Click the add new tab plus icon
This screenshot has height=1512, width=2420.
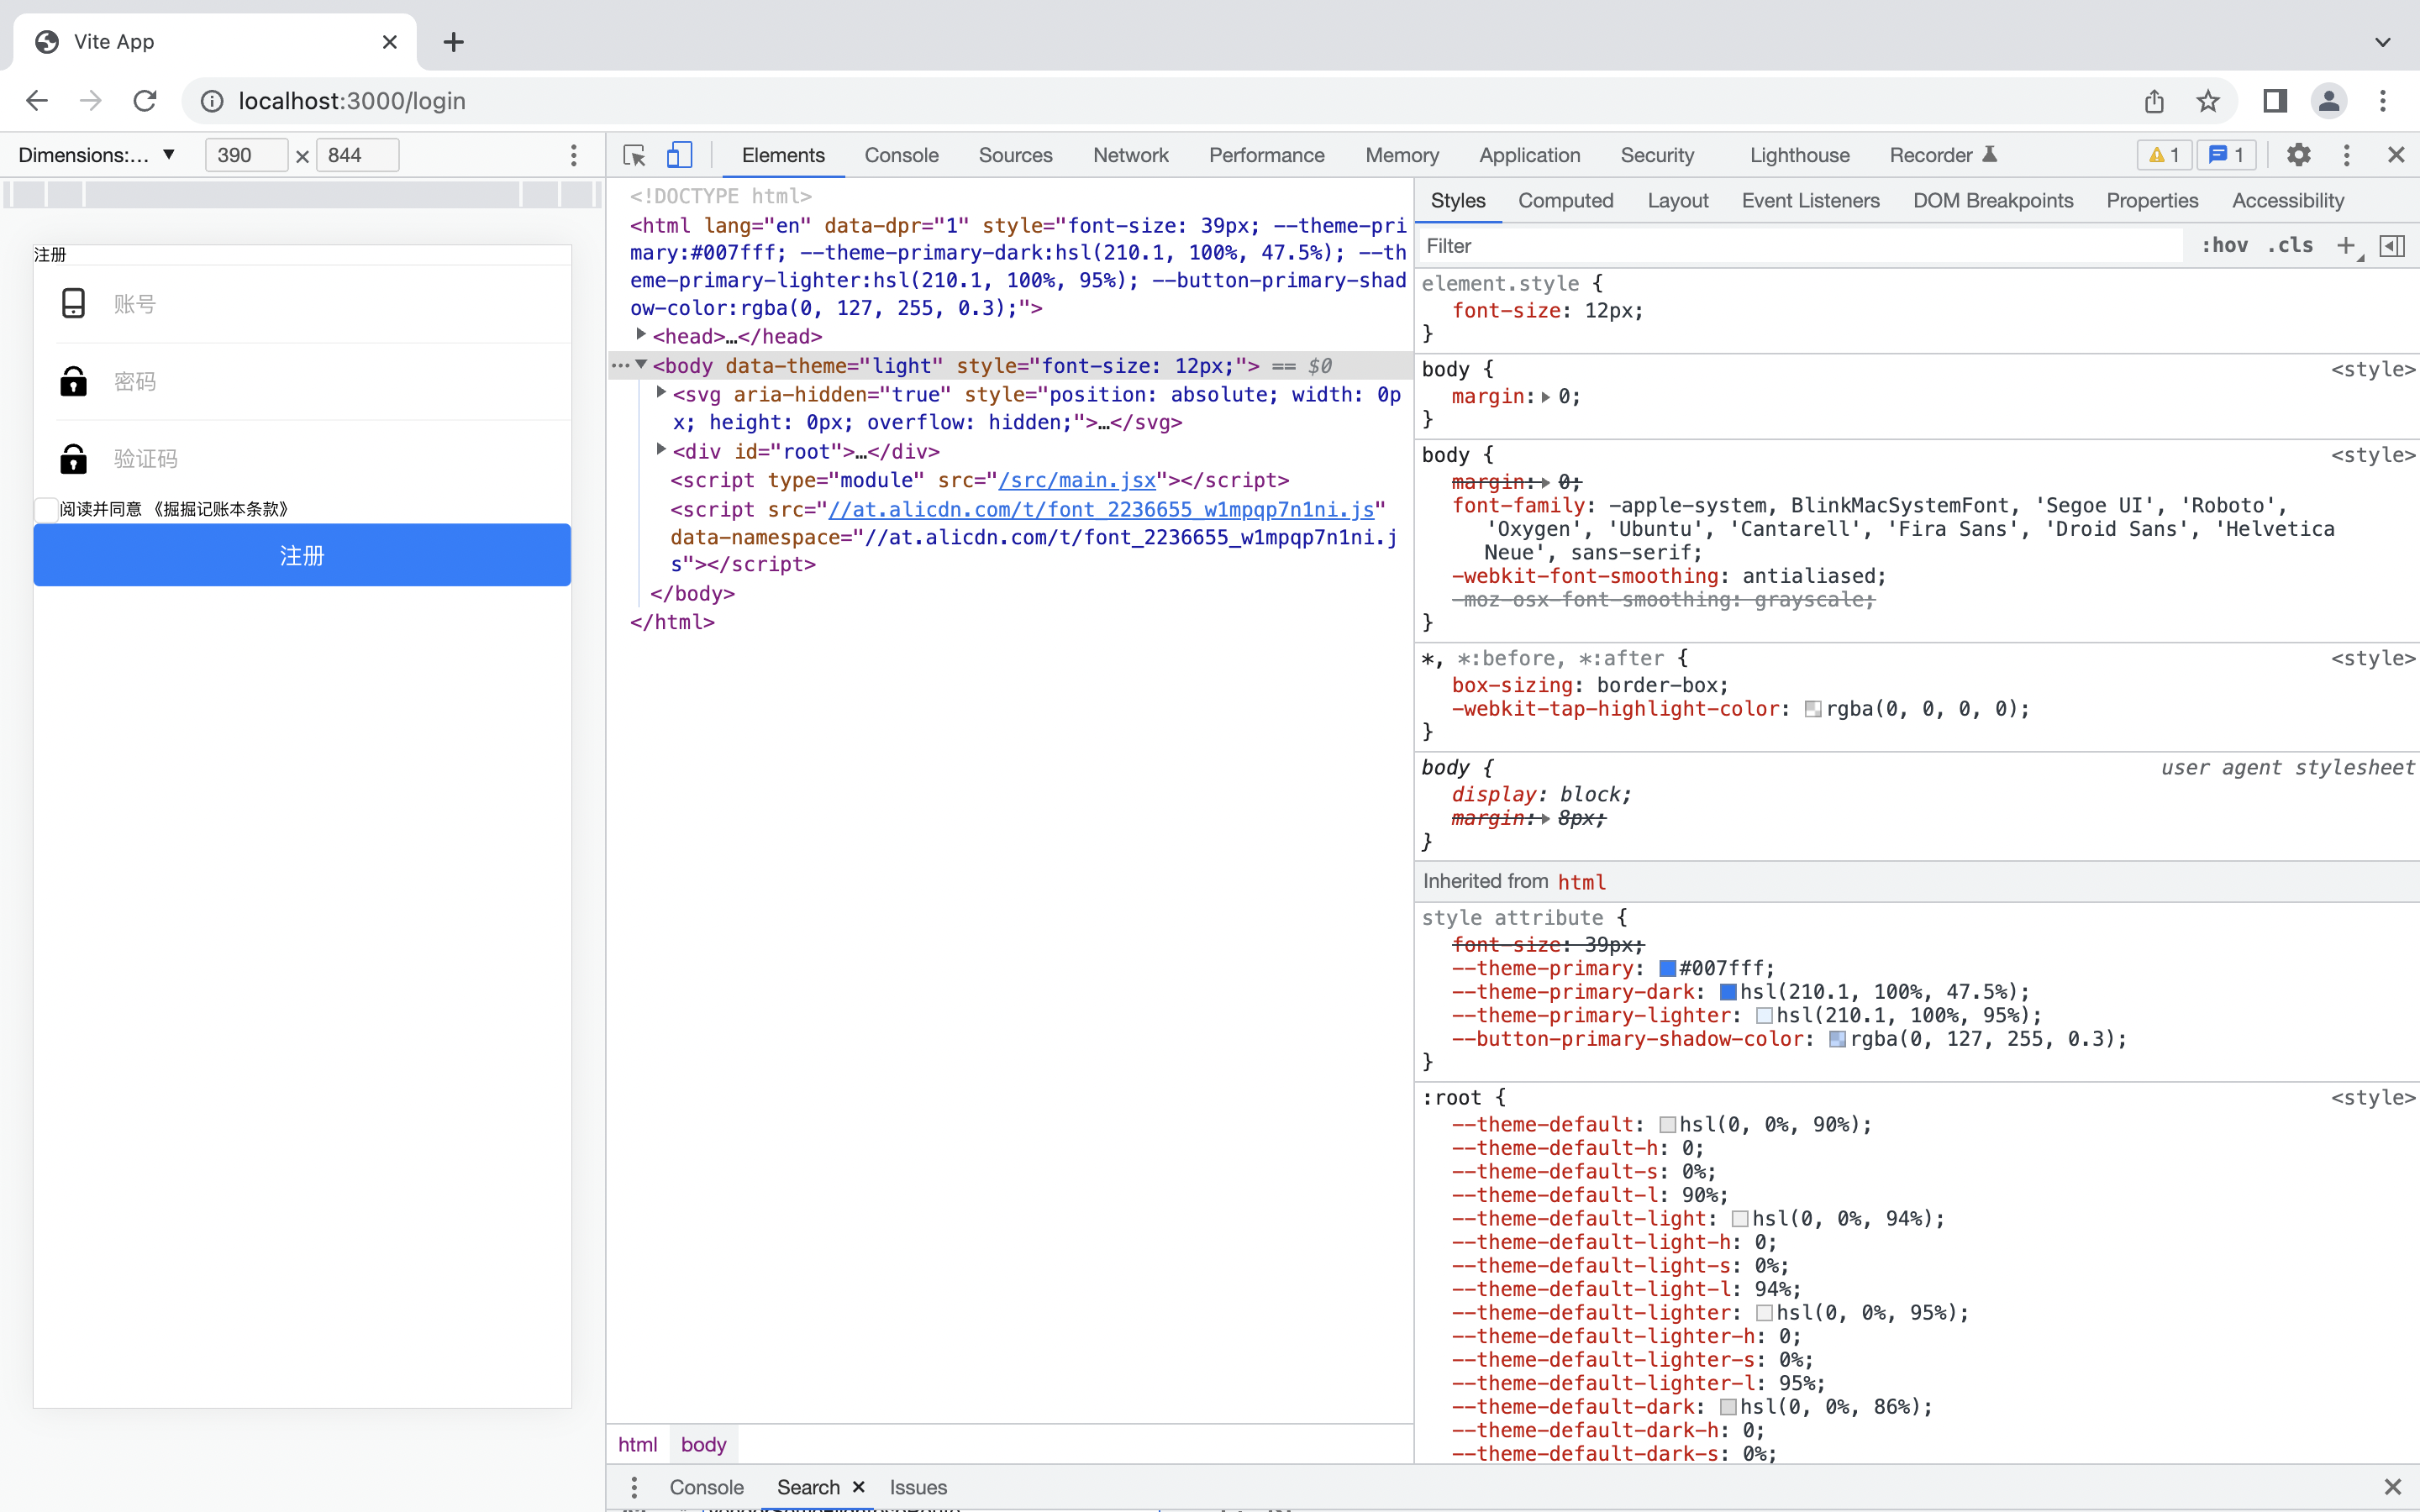451,42
